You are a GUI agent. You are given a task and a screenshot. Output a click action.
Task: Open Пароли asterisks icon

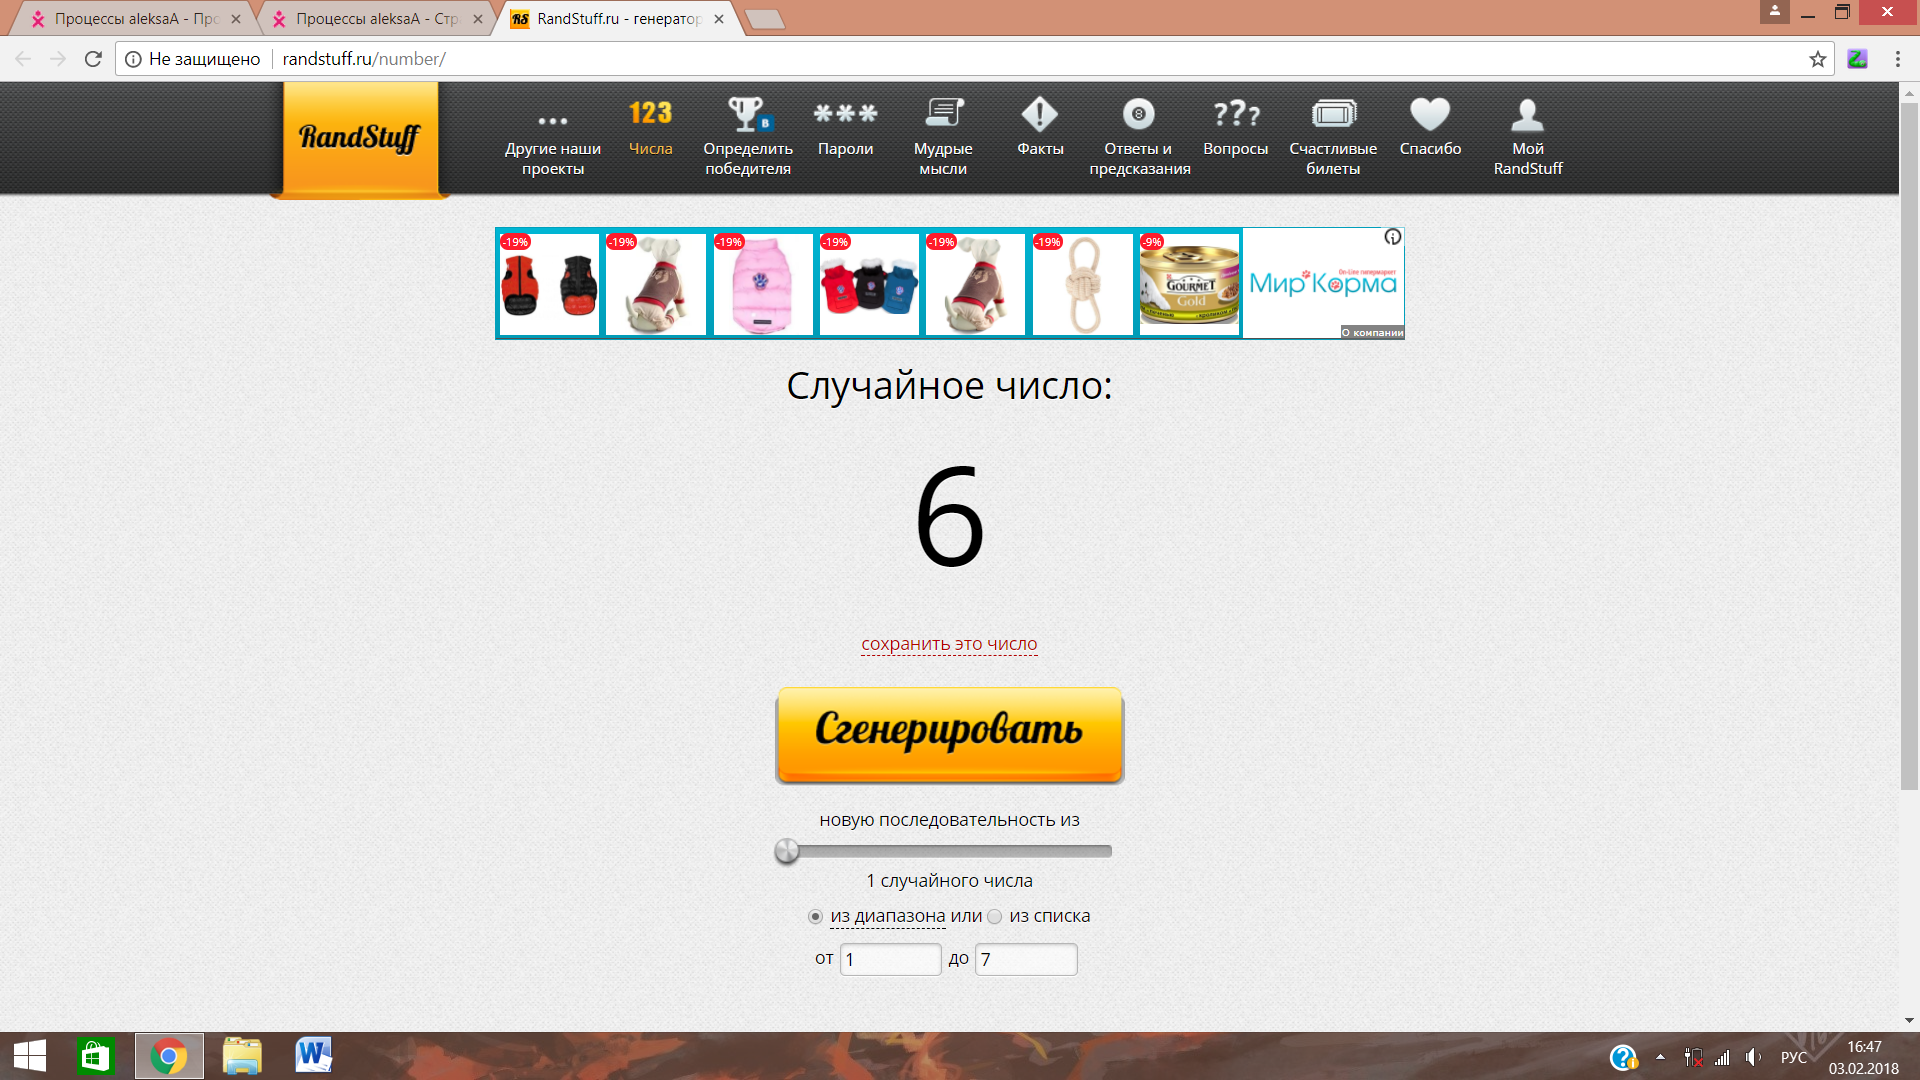[845, 114]
